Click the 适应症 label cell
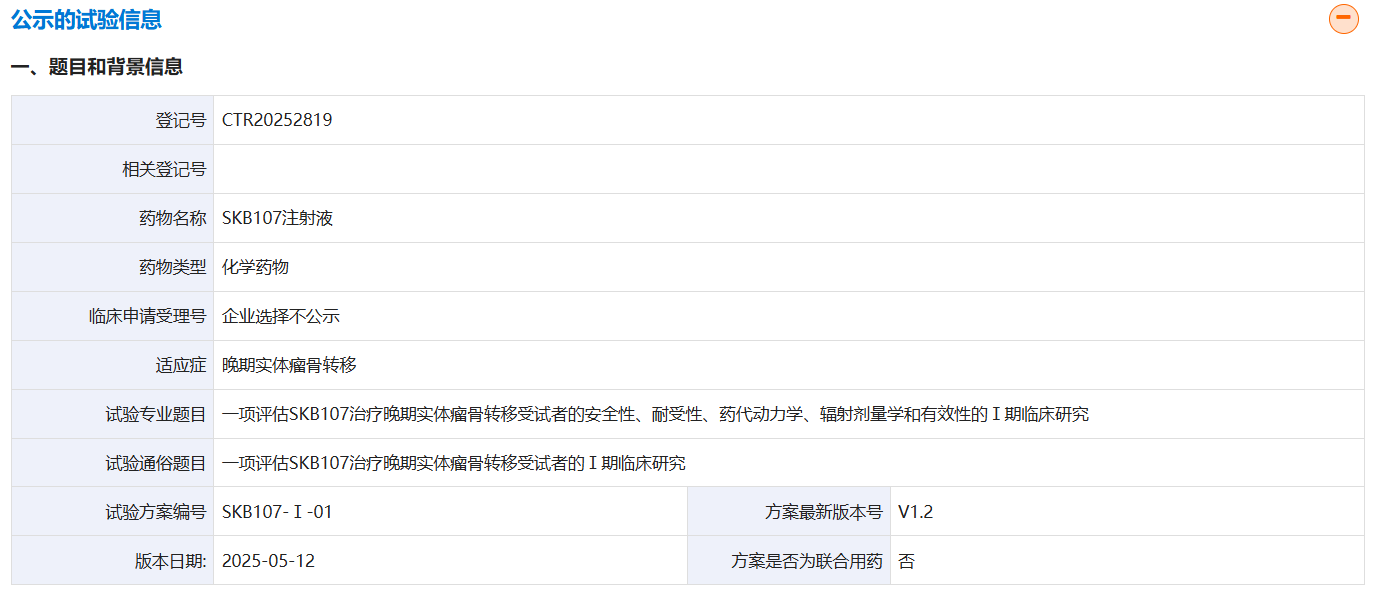1375x595 pixels. pos(113,365)
